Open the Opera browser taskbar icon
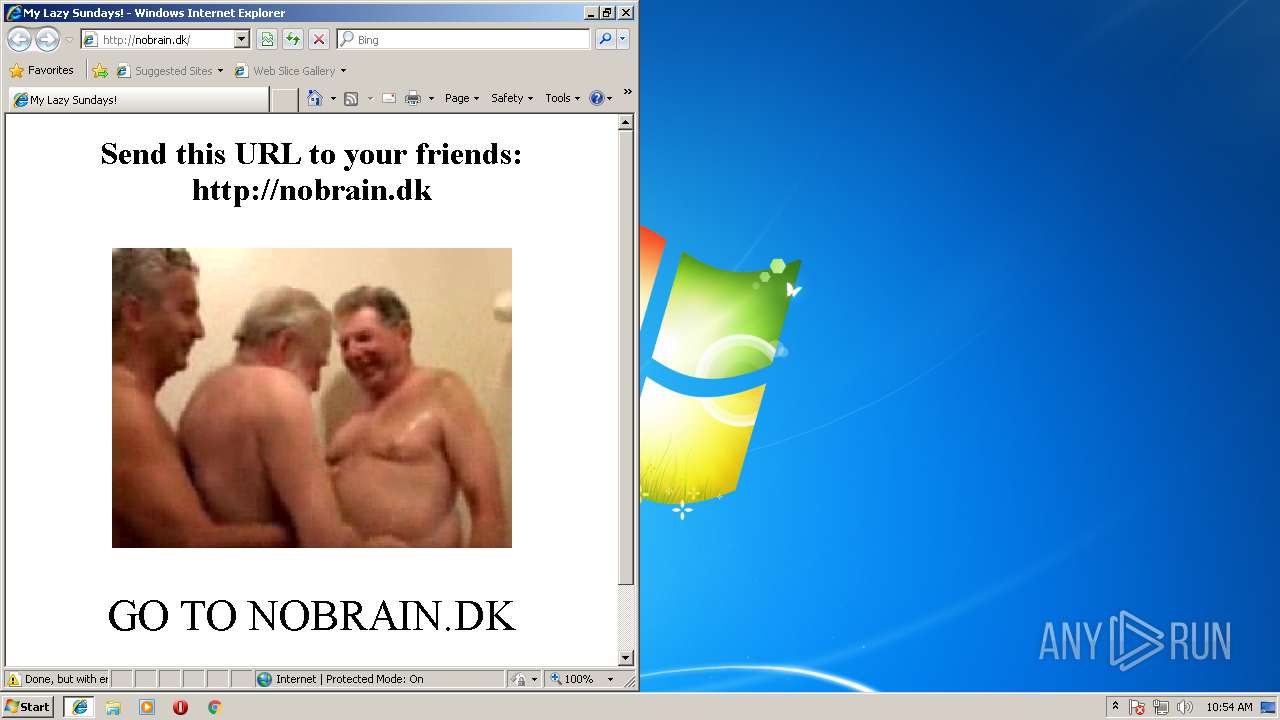The image size is (1280, 720). pyautogui.click(x=180, y=707)
